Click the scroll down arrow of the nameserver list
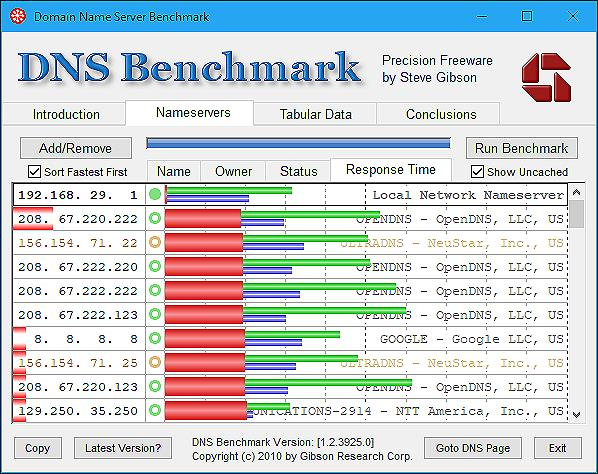Image resolution: width=598 pixels, height=474 pixels. [x=576, y=415]
